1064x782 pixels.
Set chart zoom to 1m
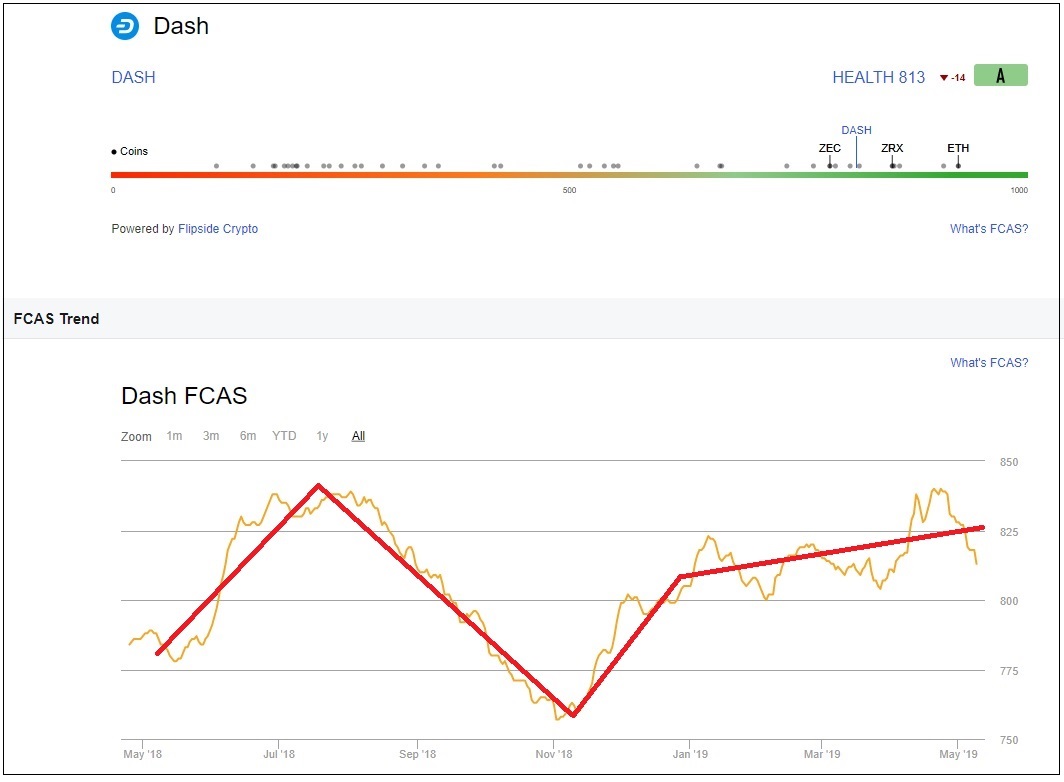click(x=174, y=436)
